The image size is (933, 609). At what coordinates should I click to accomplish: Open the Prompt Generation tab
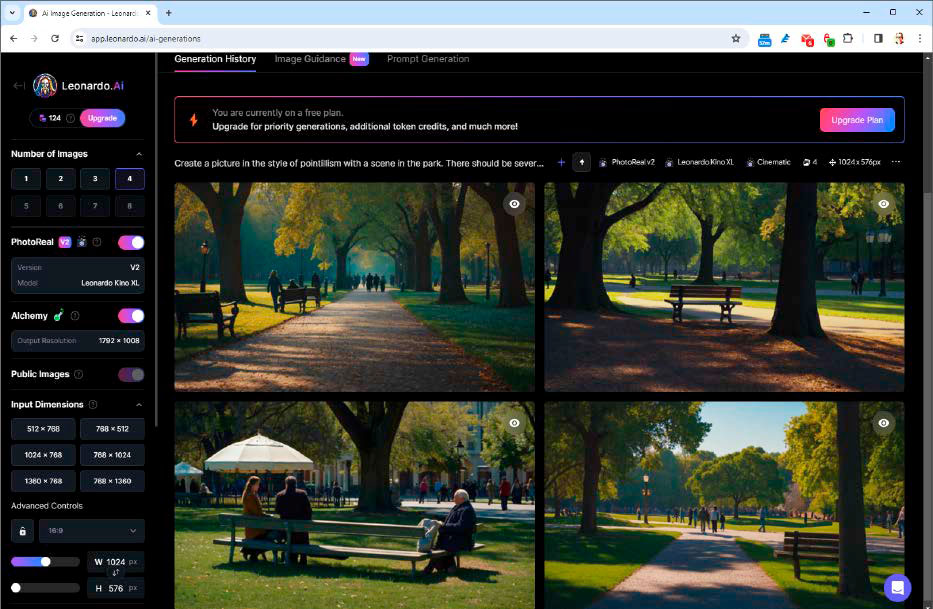[x=427, y=59]
